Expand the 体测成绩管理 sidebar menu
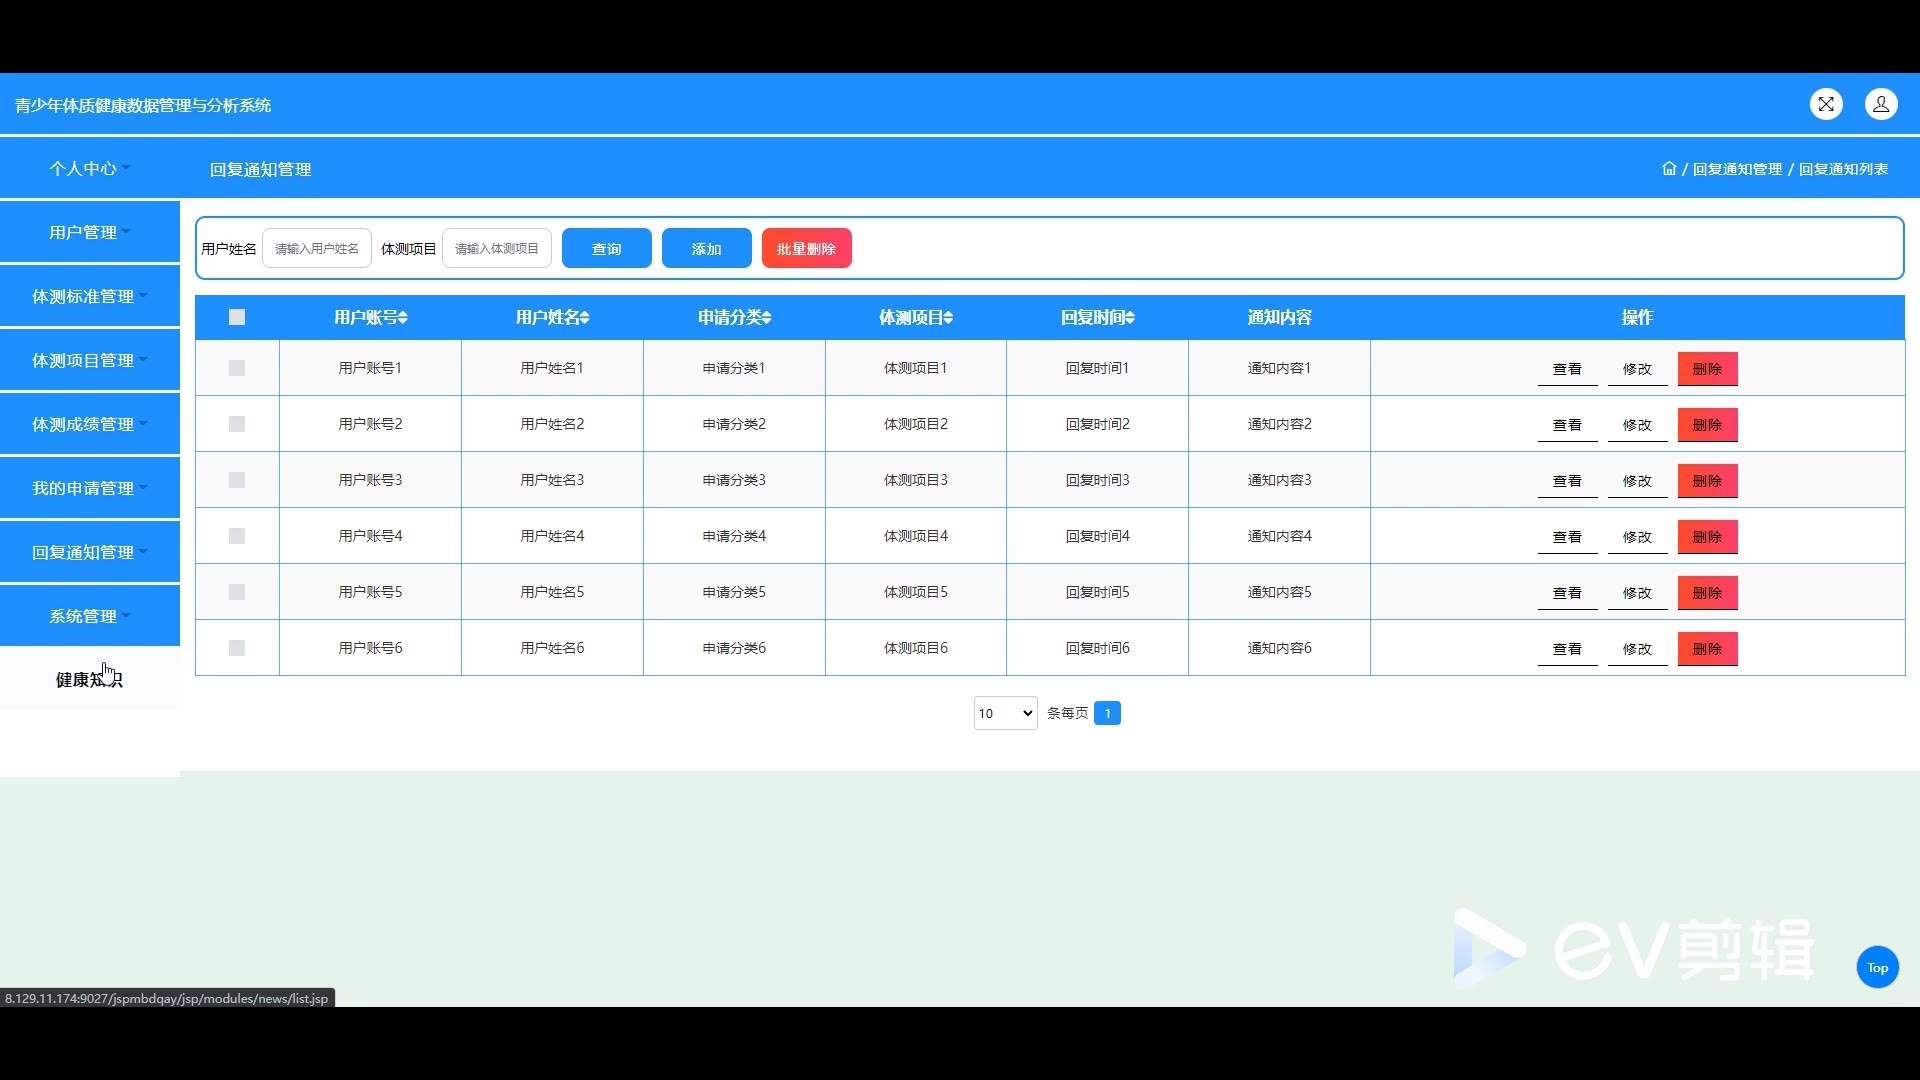The image size is (1920, 1080). (89, 424)
